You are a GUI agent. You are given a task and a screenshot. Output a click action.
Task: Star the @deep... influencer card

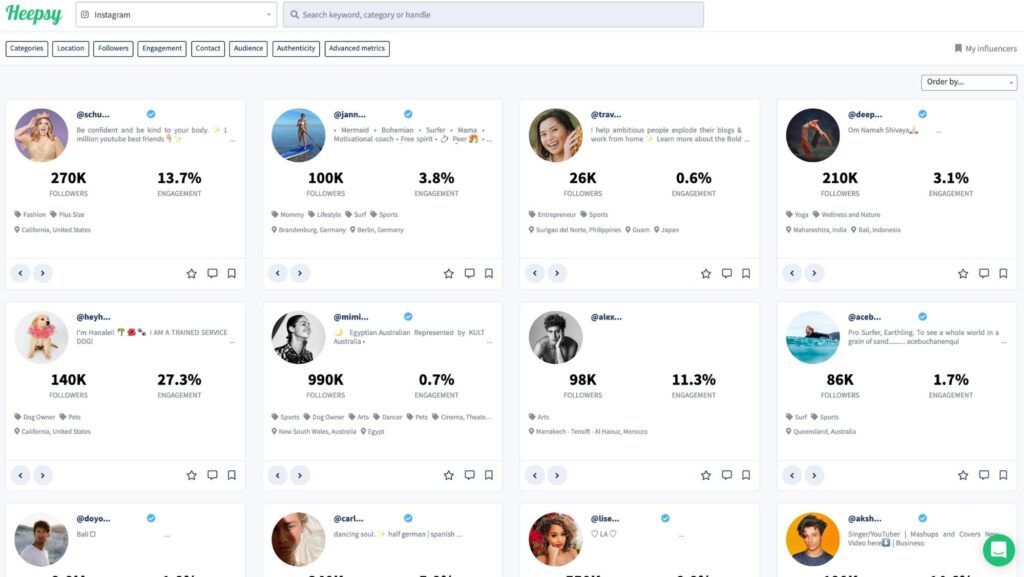click(x=963, y=273)
